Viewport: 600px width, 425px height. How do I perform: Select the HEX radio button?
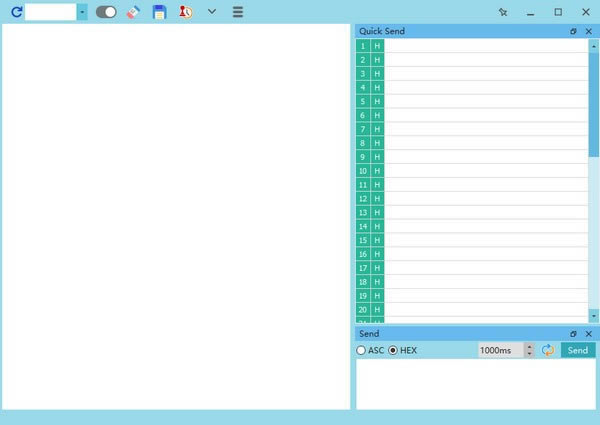(x=393, y=350)
